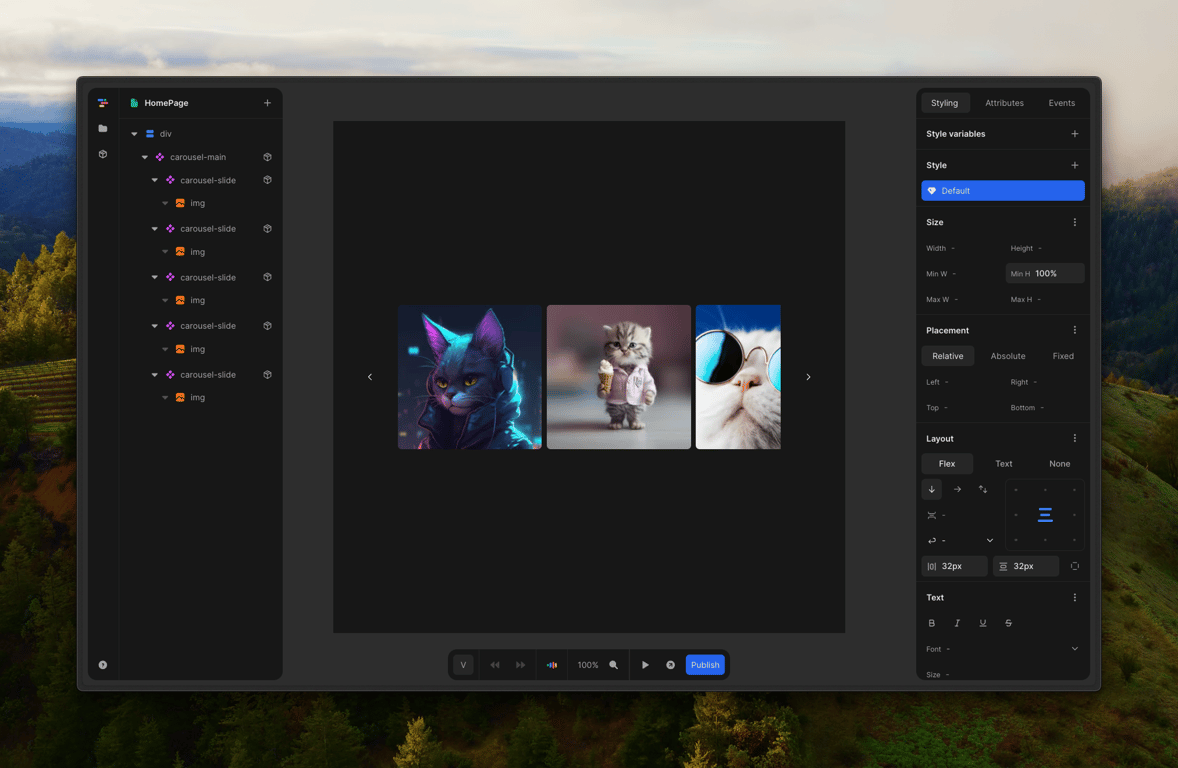1178x768 pixels.
Task: Start preview with the play icon
Action: point(645,665)
